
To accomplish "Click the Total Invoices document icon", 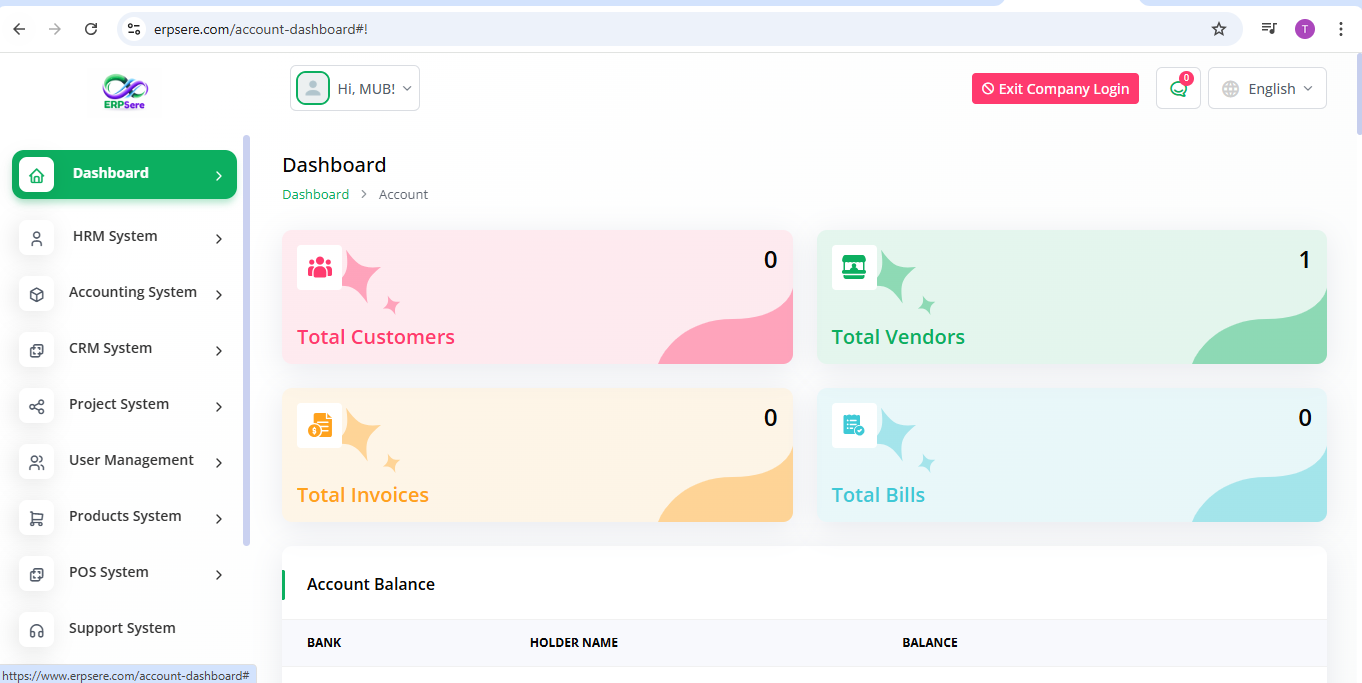I will coord(320,426).
